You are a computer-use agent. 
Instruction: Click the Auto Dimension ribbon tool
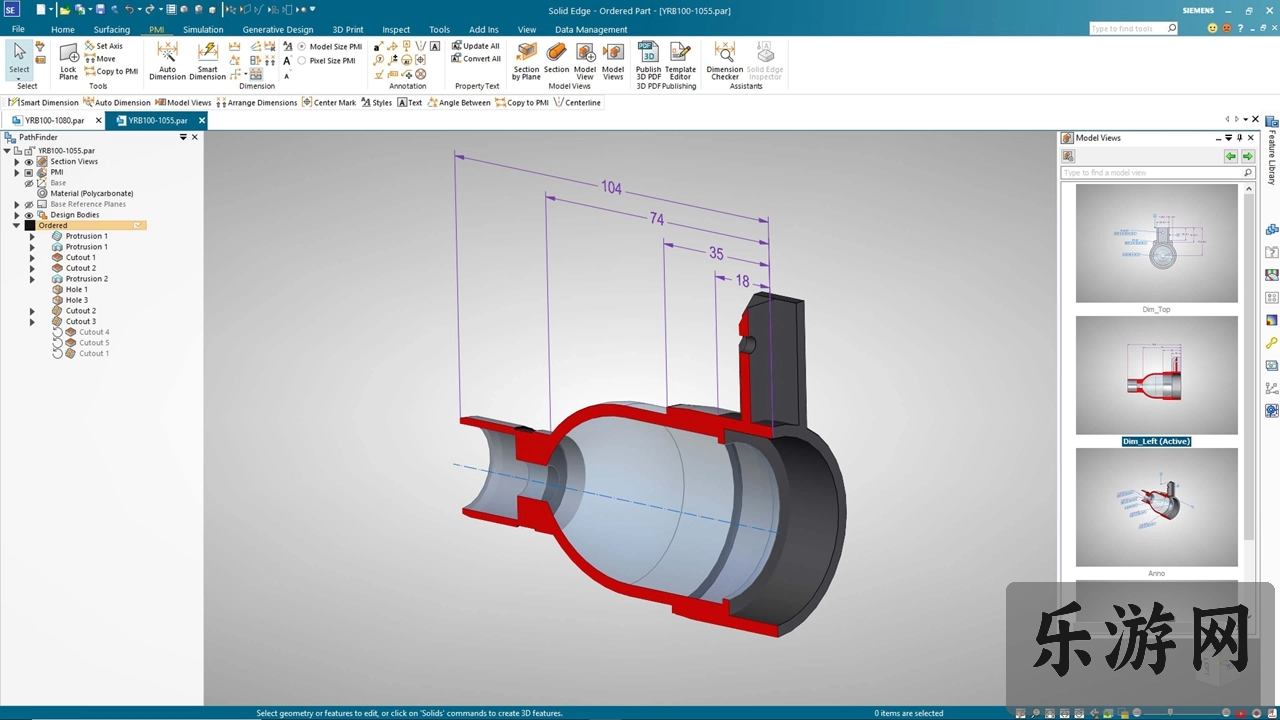(x=167, y=61)
